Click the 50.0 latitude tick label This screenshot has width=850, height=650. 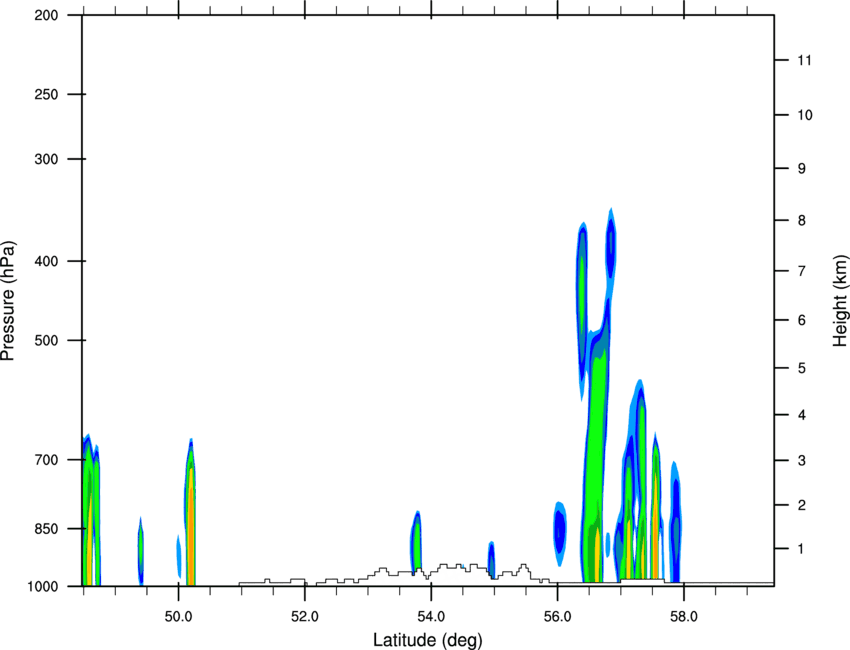(178, 617)
